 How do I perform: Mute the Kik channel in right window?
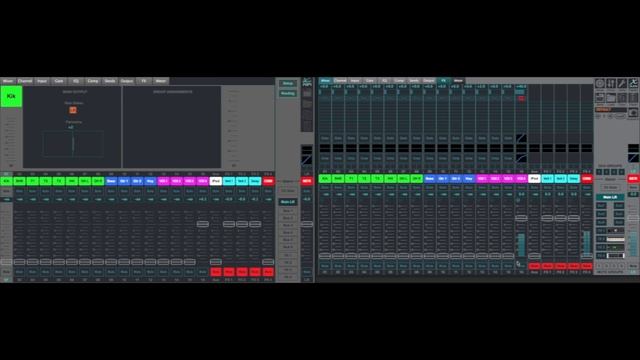click(325, 266)
